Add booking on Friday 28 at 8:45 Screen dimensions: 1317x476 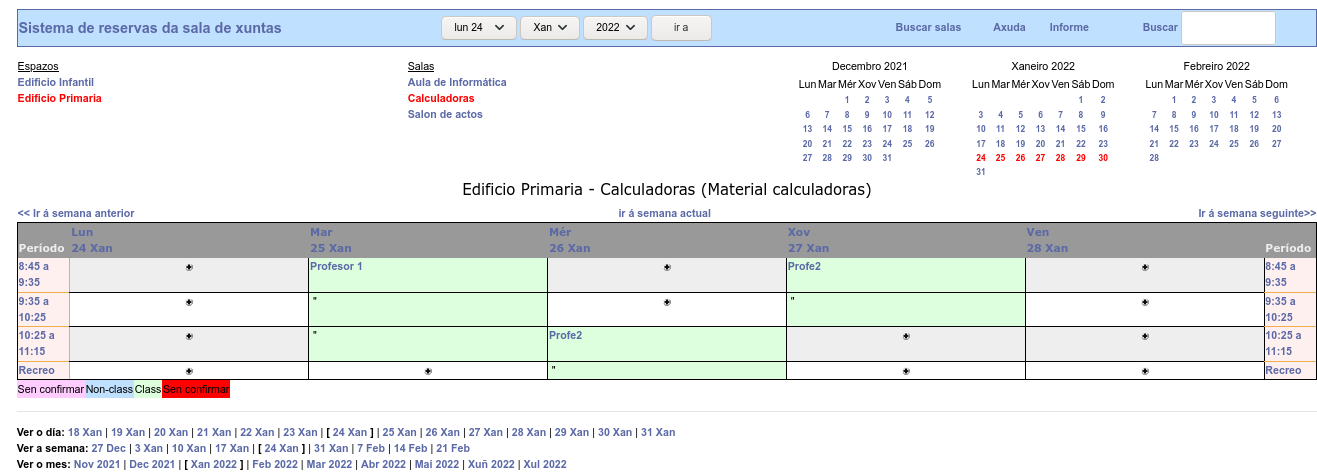tap(1145, 267)
